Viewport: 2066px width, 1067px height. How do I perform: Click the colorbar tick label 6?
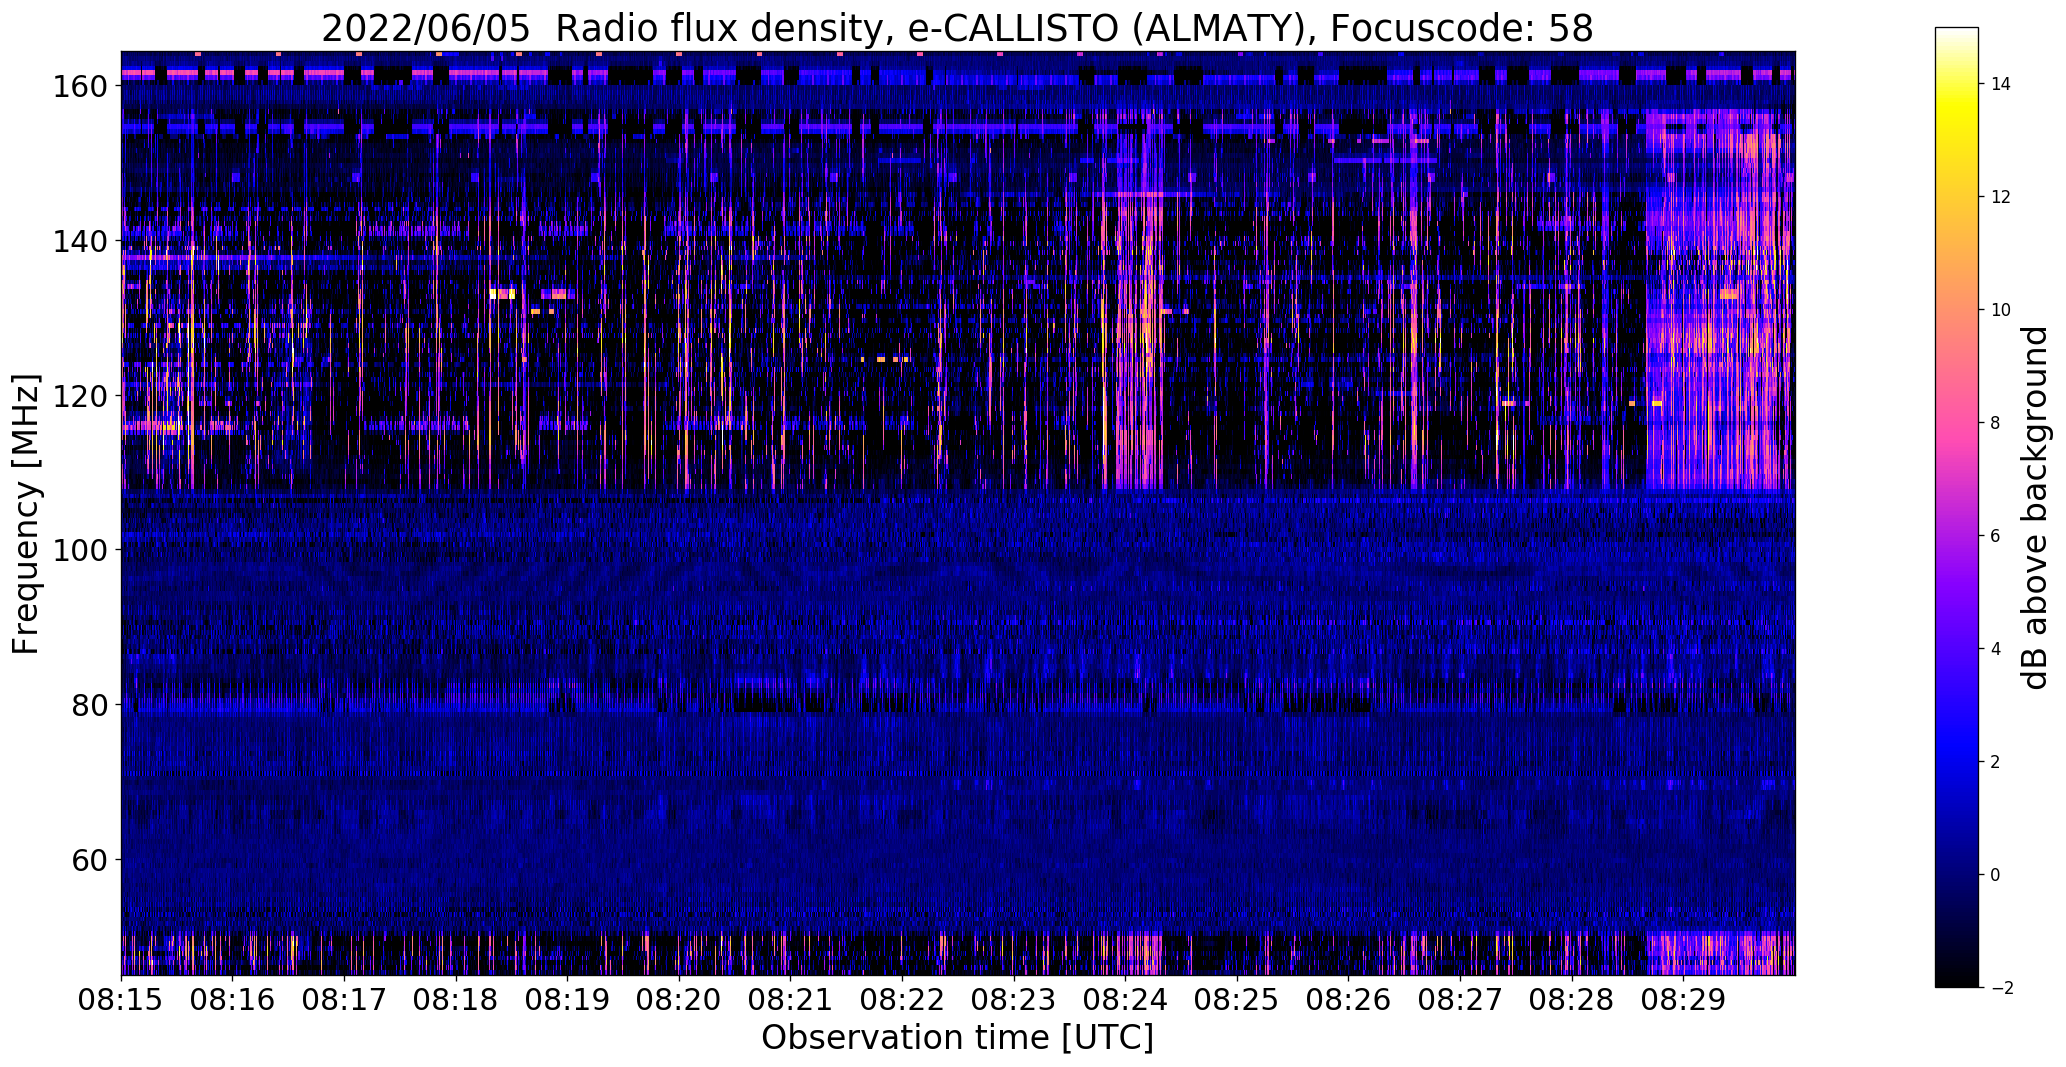click(1995, 536)
